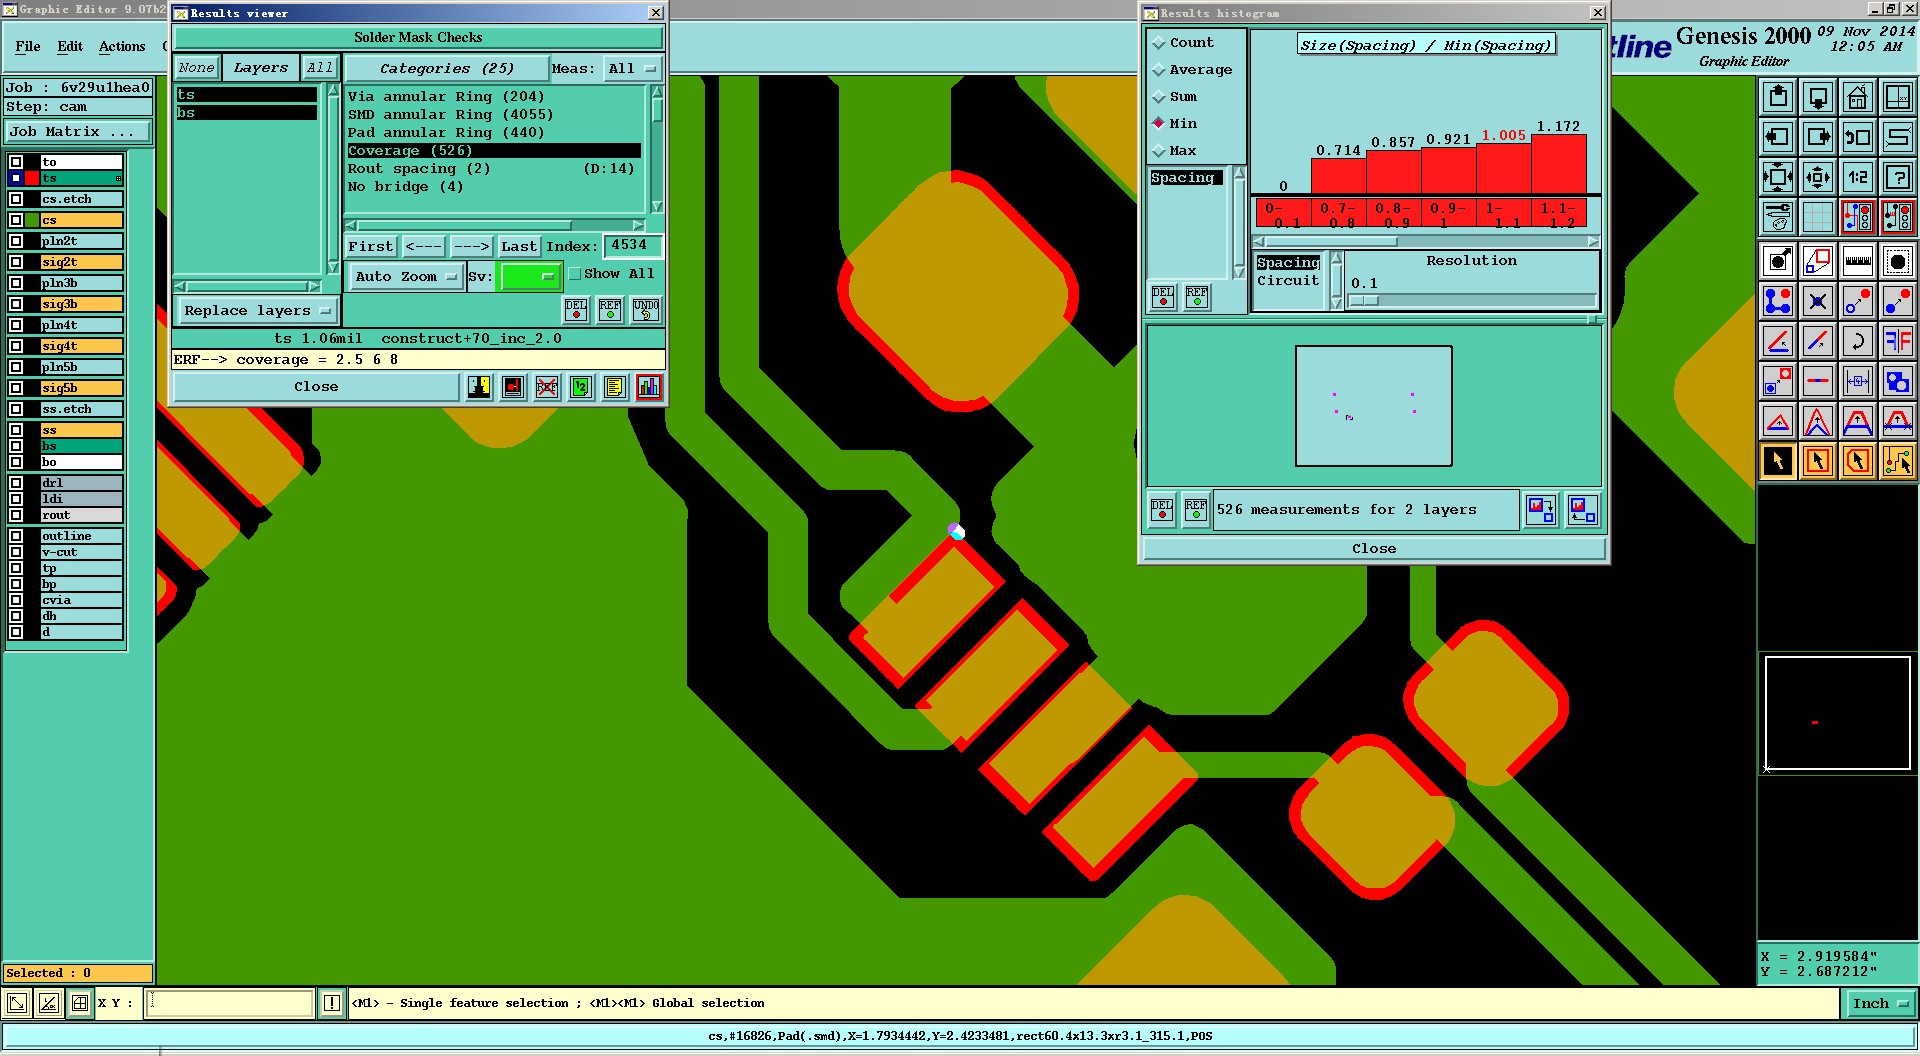
Task: Click the 1:2 zoom ratio icon
Action: (x=1857, y=178)
